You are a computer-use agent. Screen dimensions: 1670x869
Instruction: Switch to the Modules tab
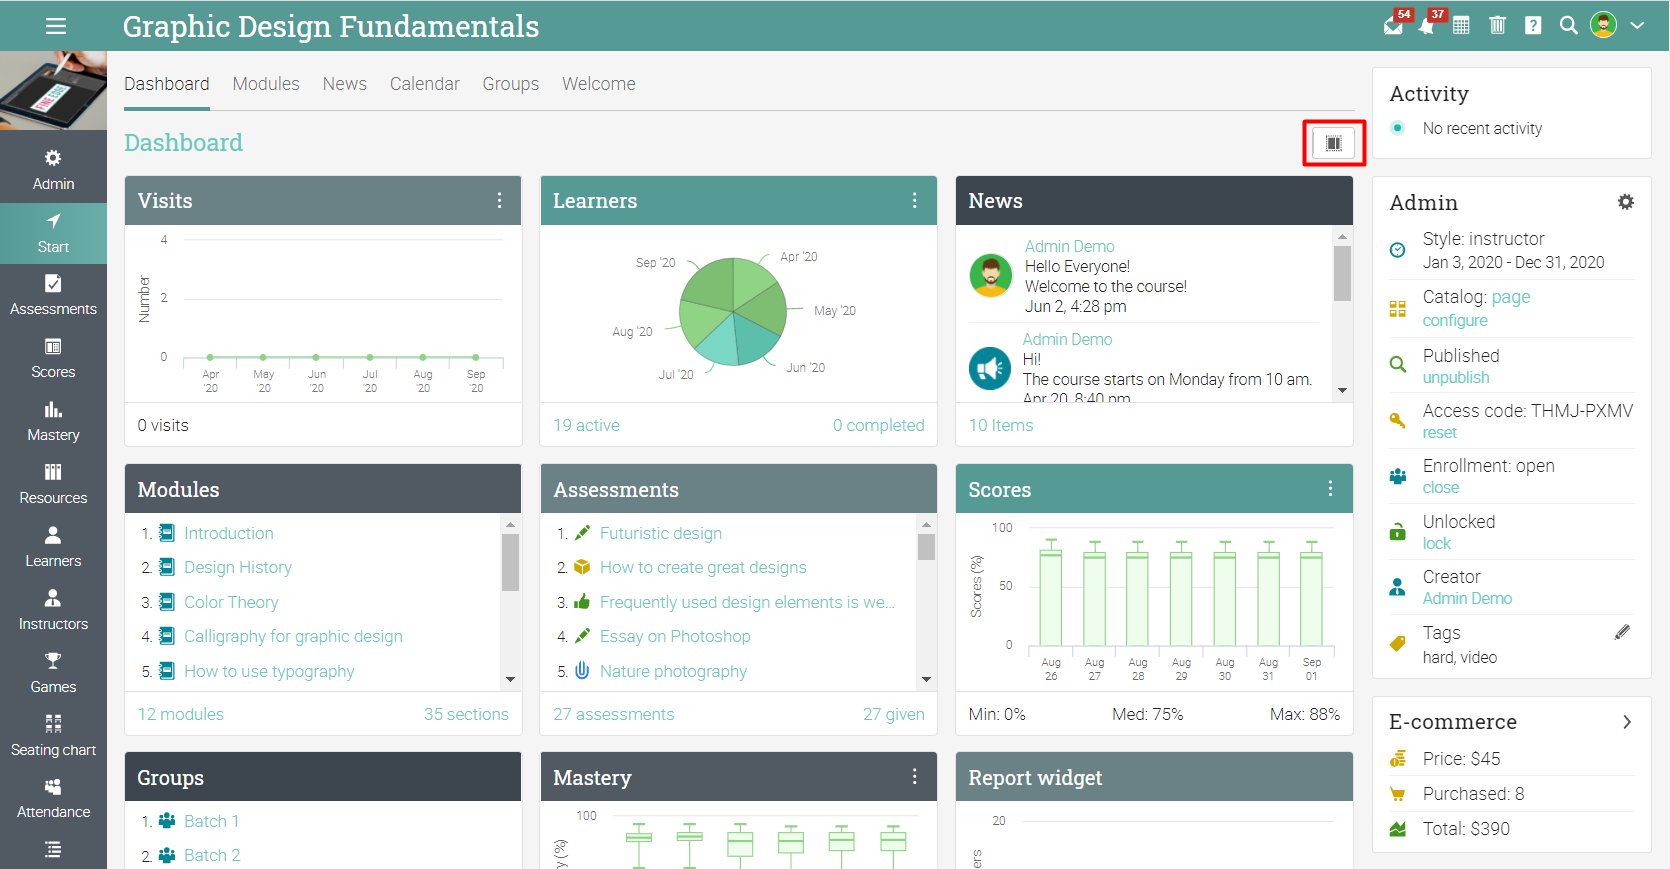pyautogui.click(x=266, y=84)
